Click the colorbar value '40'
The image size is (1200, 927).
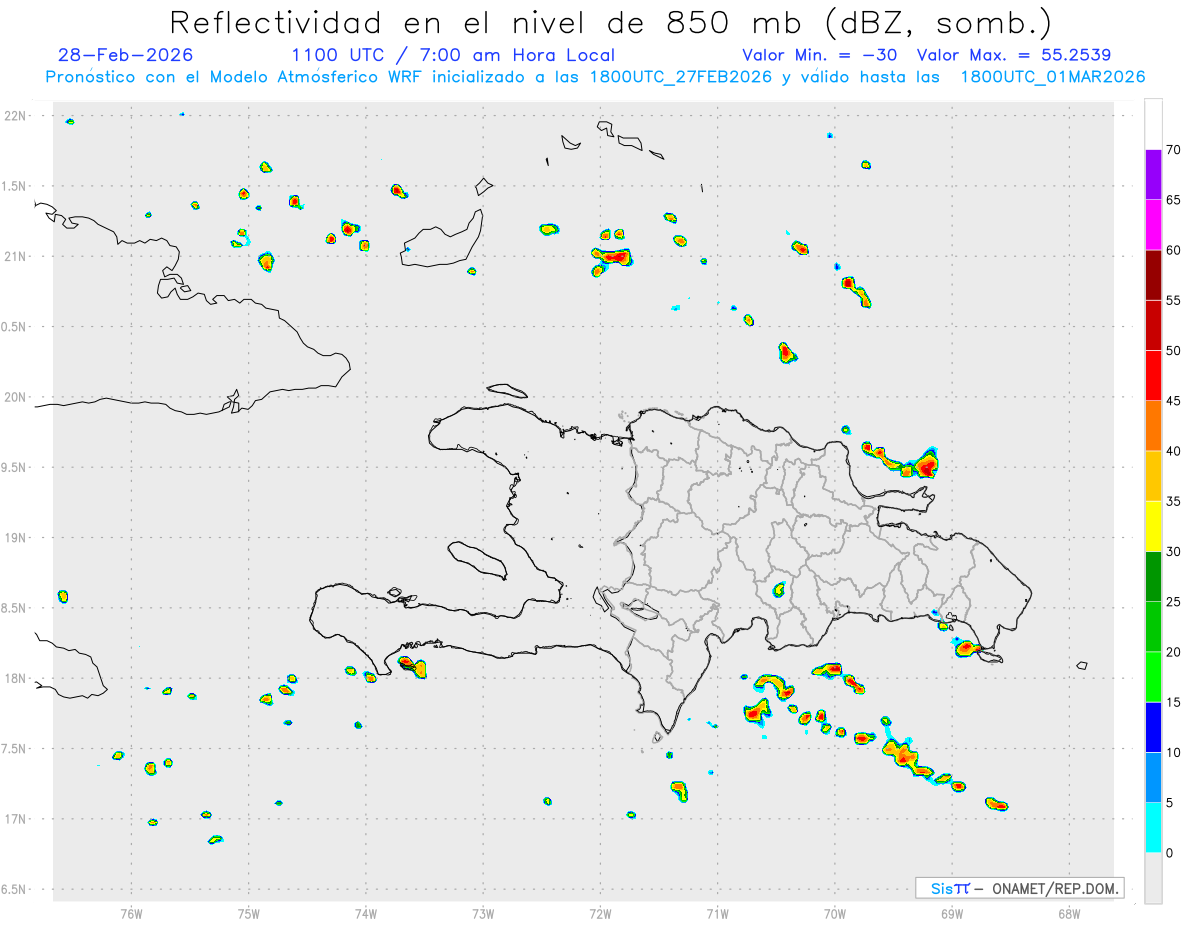coord(1173,451)
